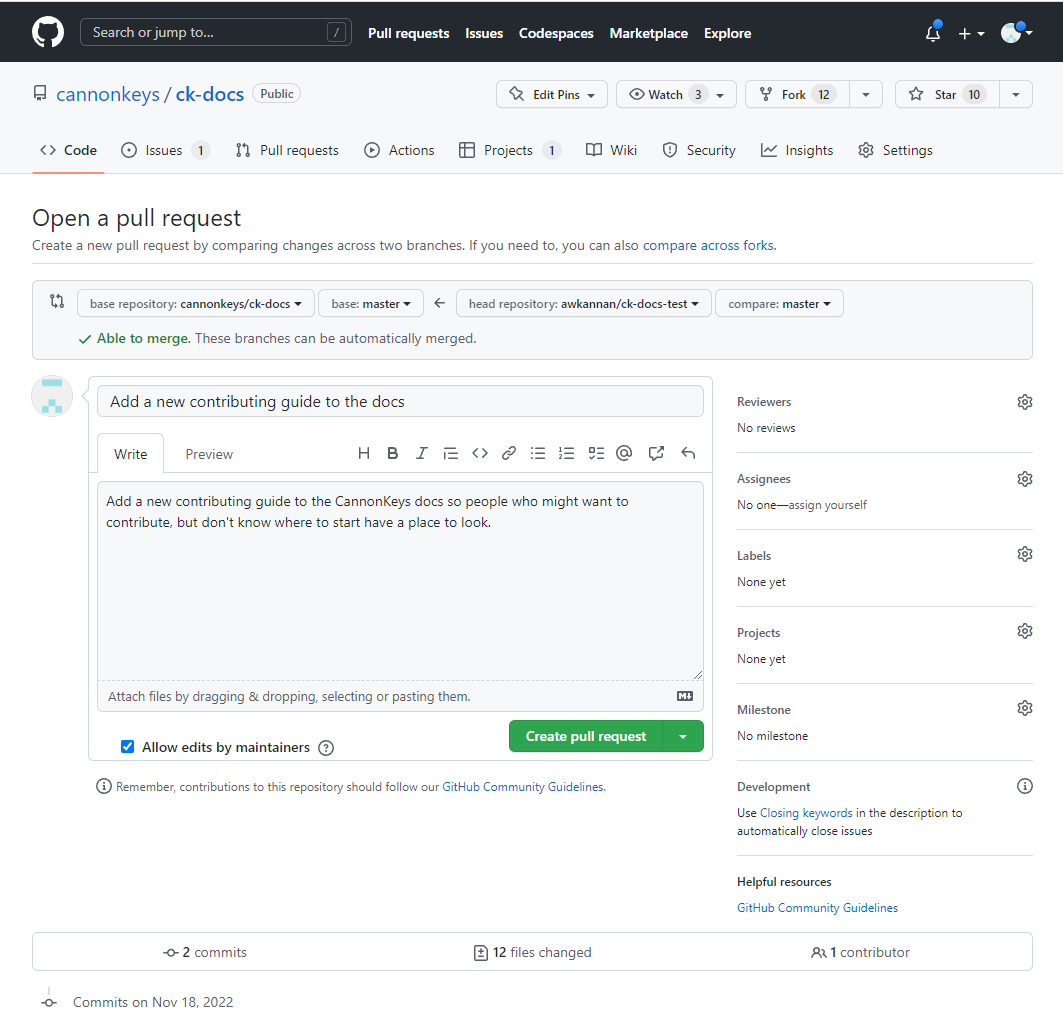Toggle italic text formatting icon
This screenshot has width=1063, height=1010.
pos(422,453)
